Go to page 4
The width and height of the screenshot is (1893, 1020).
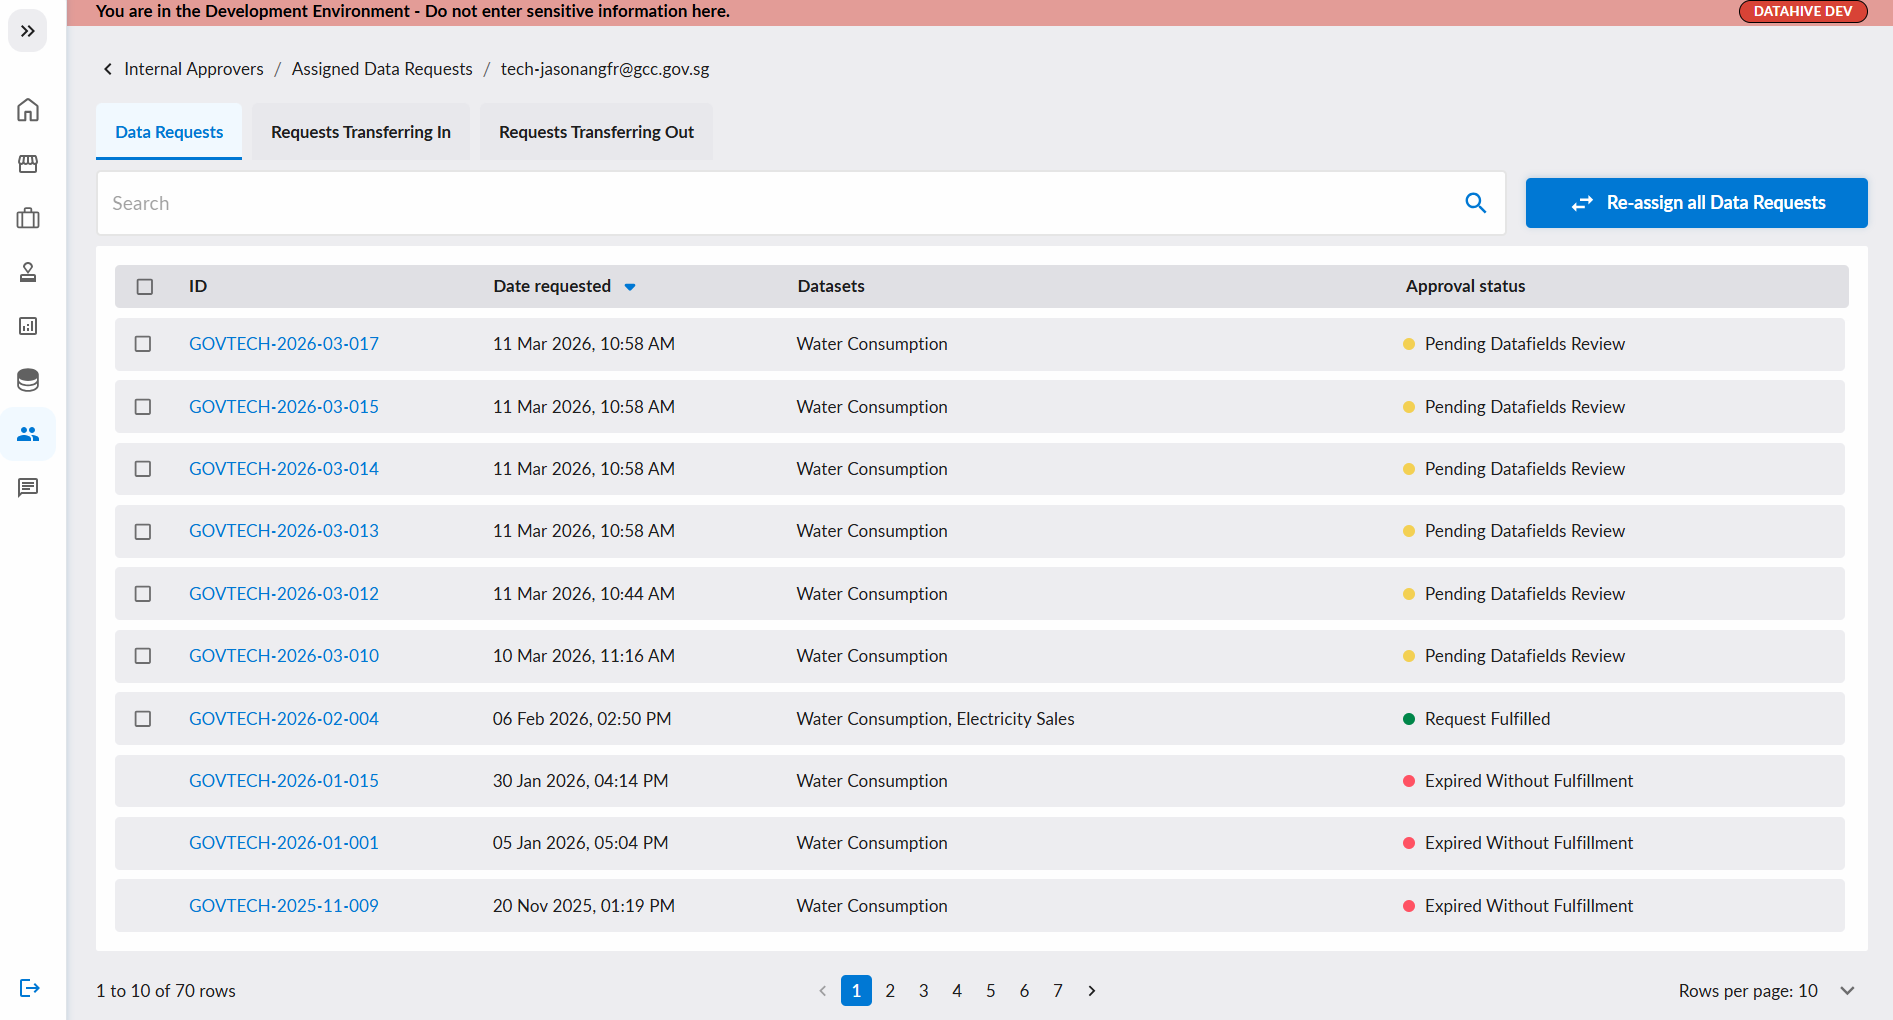[x=957, y=991]
